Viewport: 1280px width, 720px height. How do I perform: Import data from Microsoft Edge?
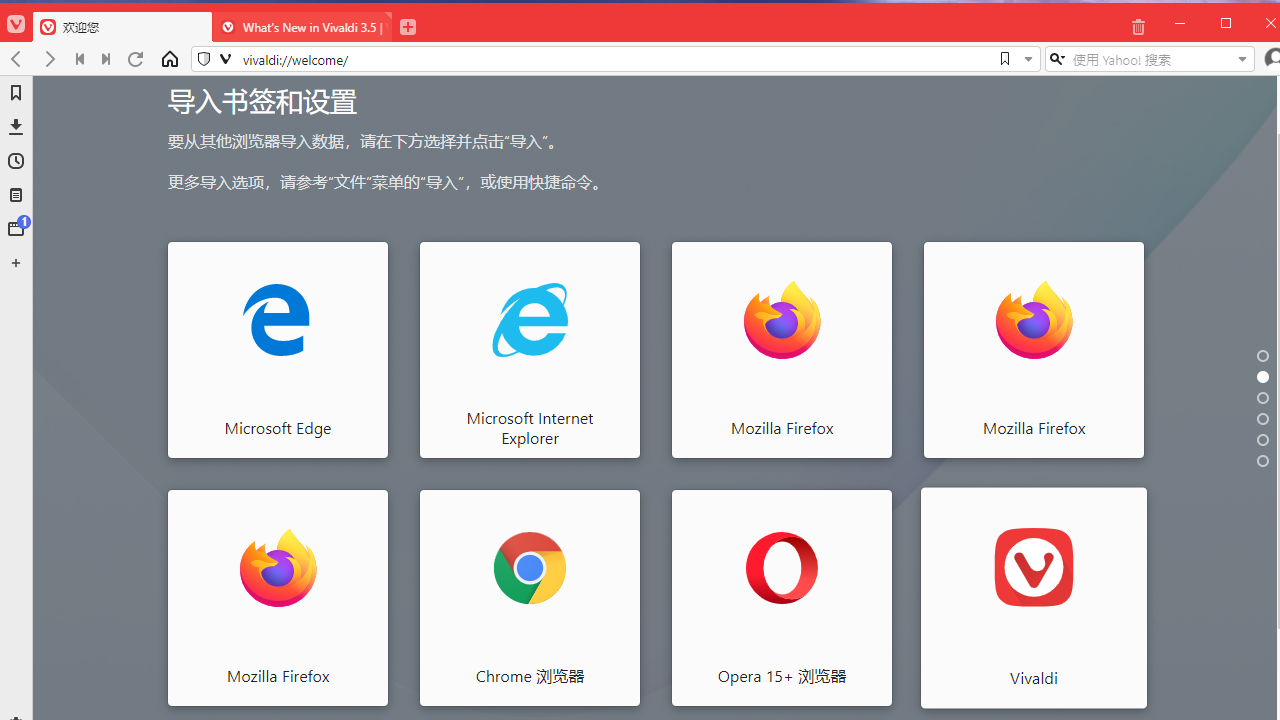click(x=277, y=350)
